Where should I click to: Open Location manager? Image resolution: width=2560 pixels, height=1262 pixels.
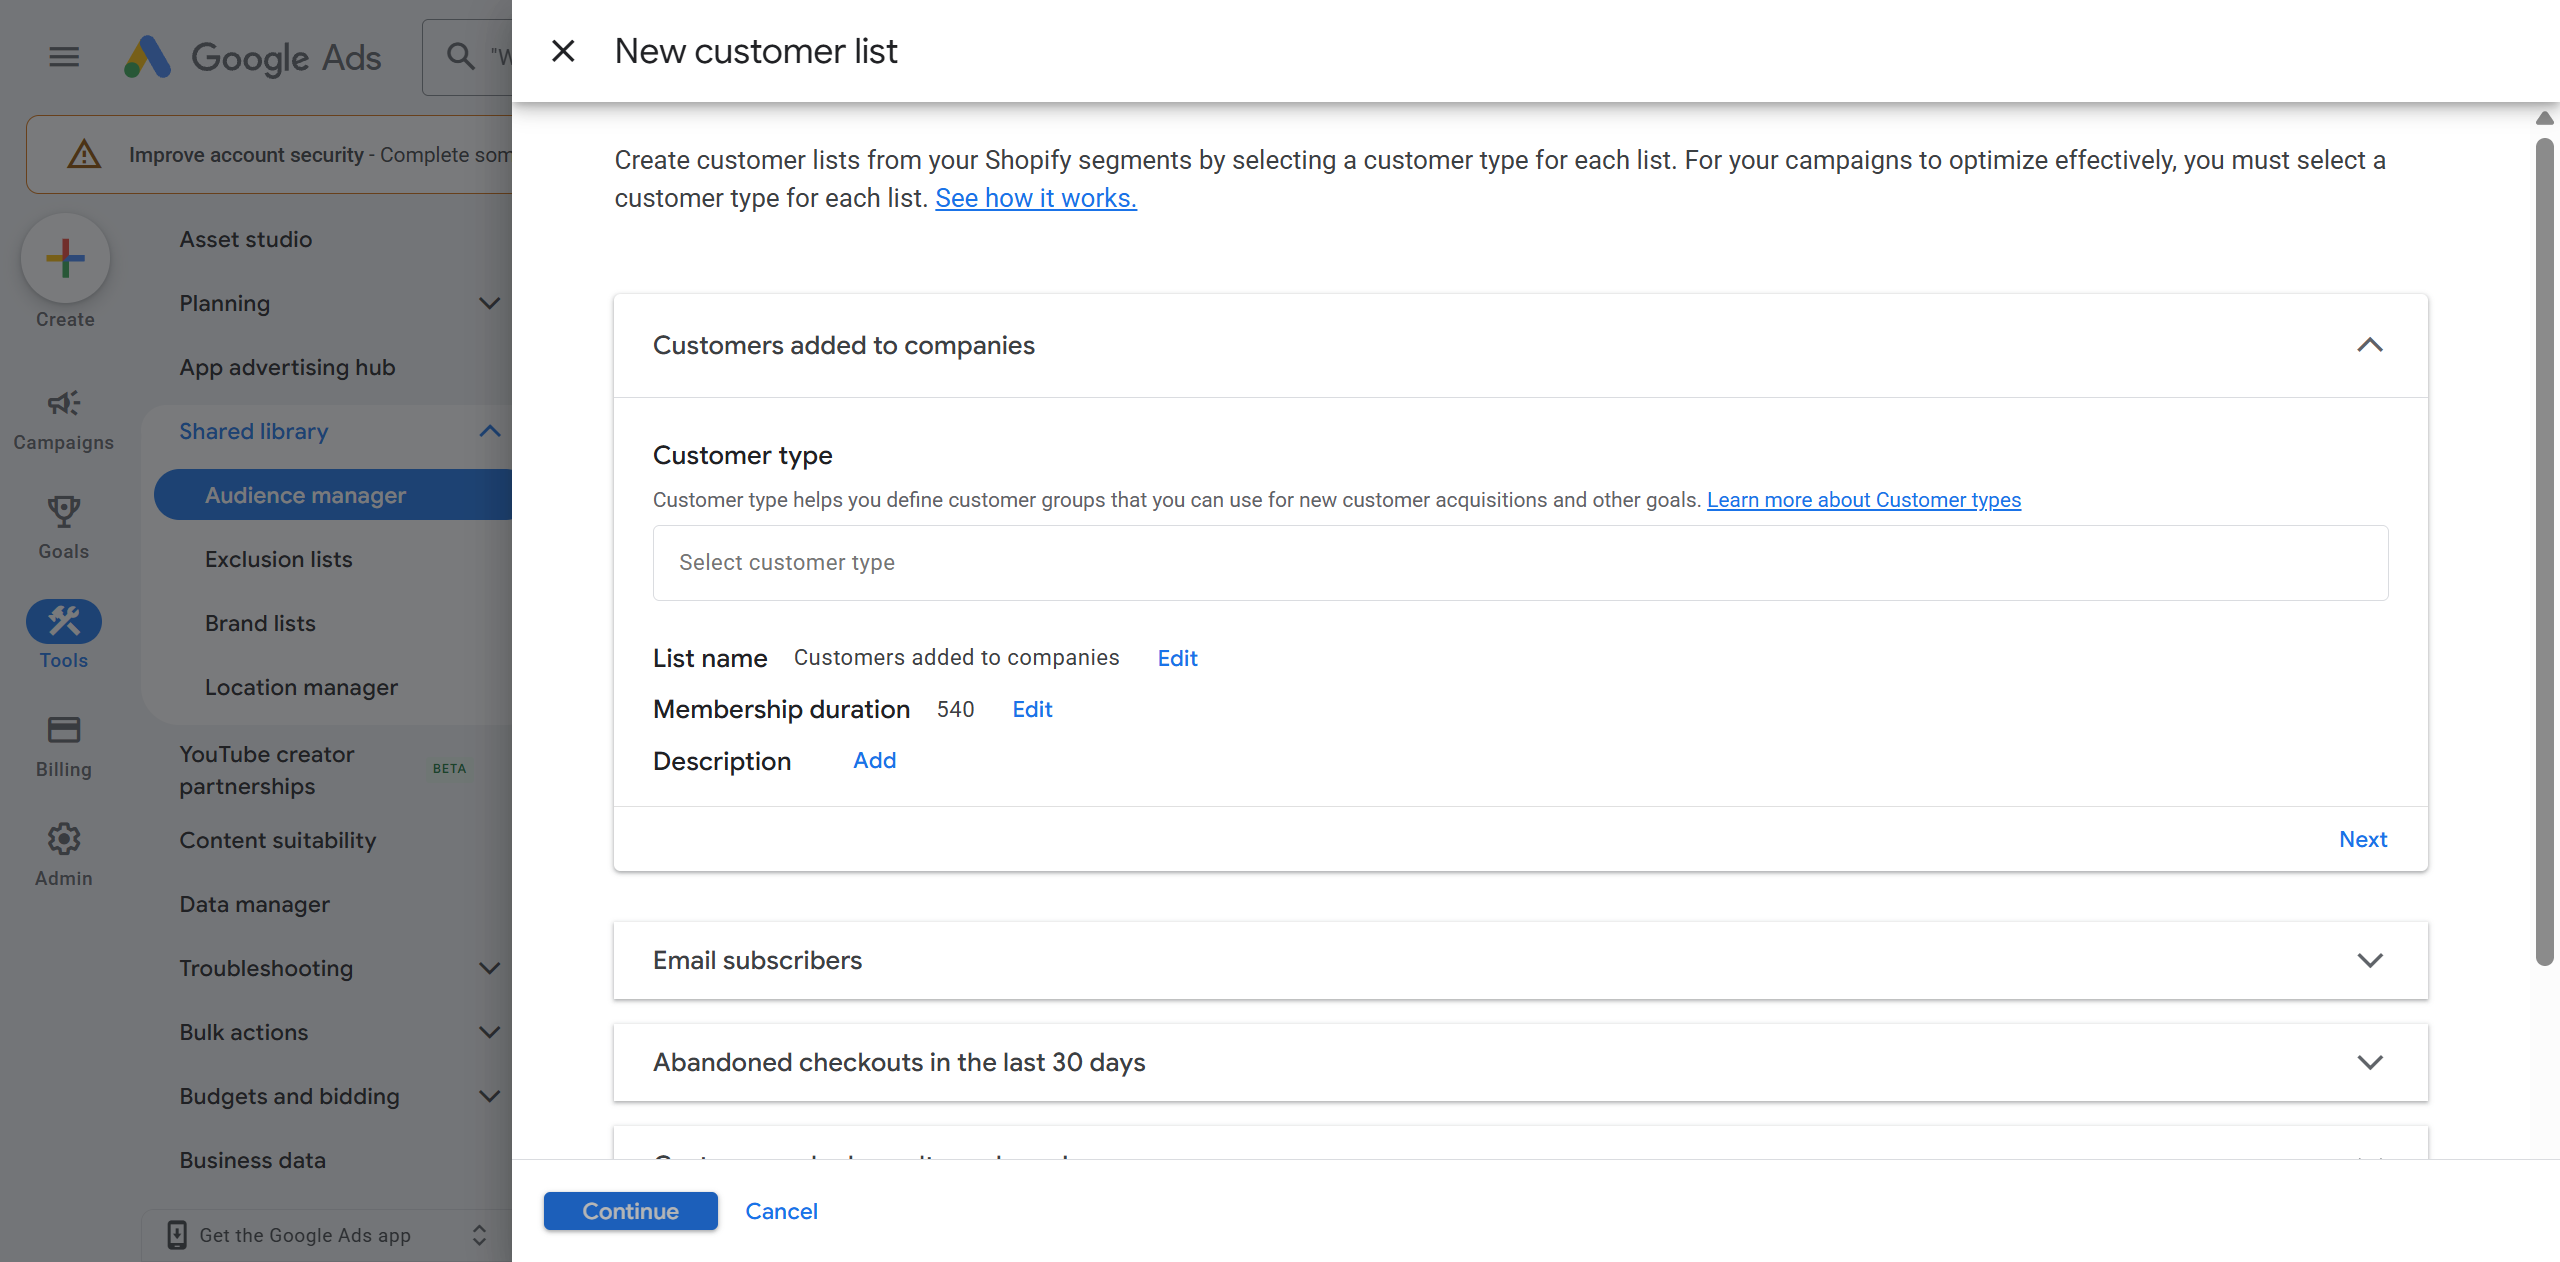tap(301, 687)
